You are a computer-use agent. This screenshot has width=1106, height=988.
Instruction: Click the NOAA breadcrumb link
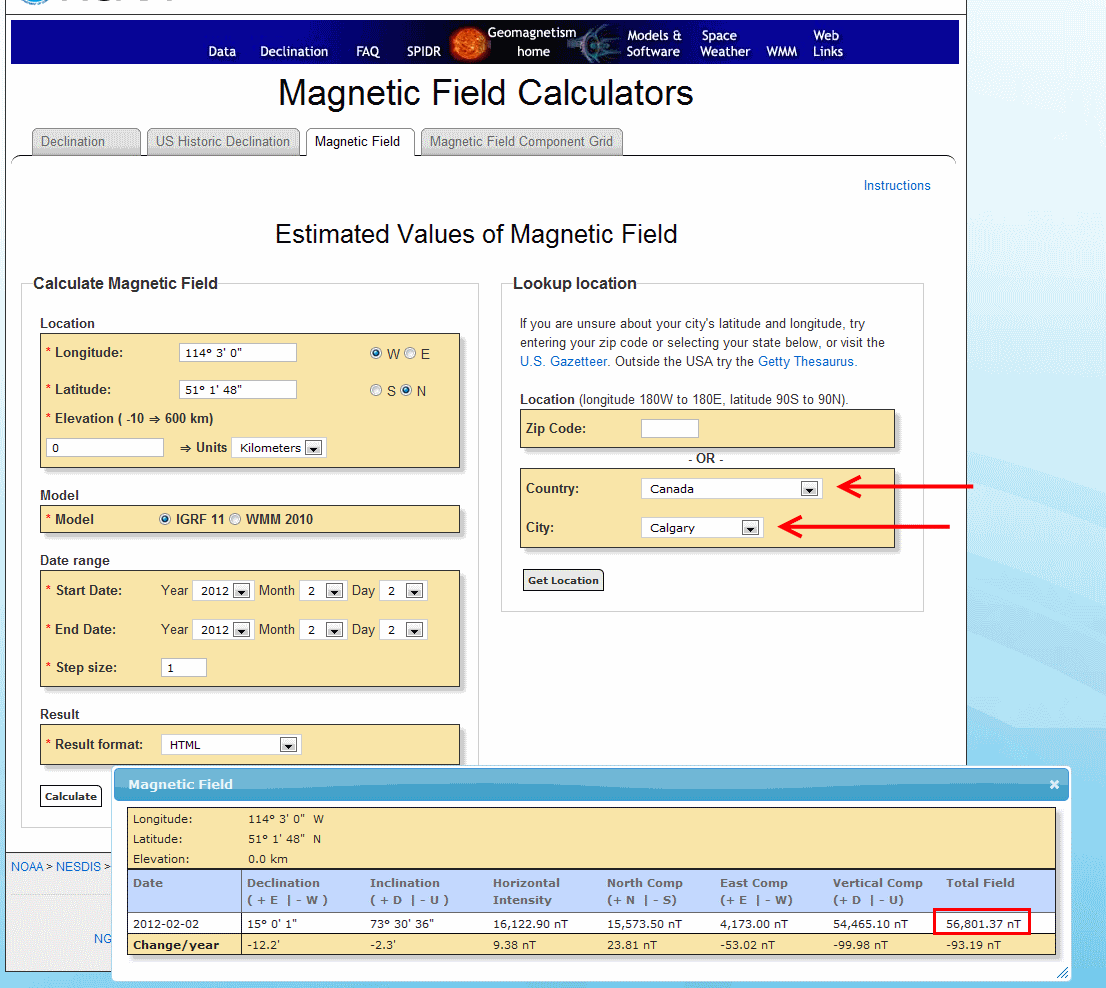tap(27, 867)
